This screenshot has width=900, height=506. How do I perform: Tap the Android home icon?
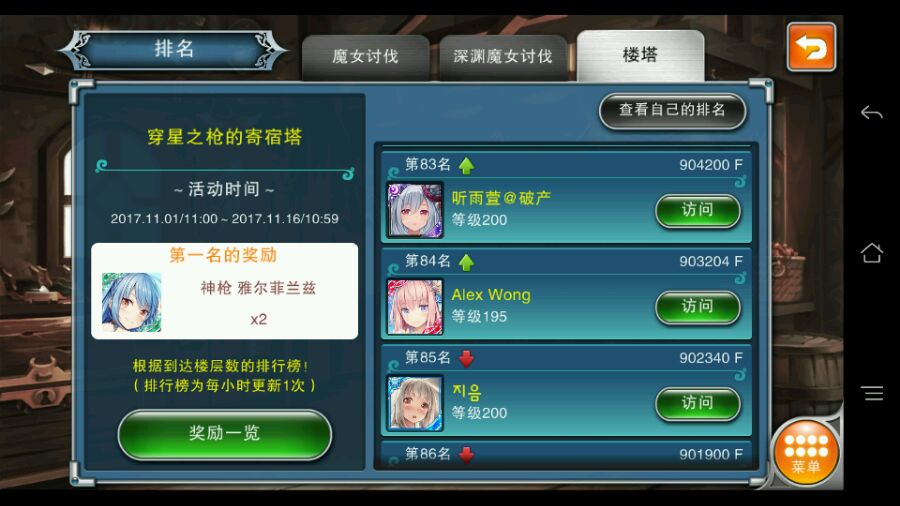coord(871,252)
